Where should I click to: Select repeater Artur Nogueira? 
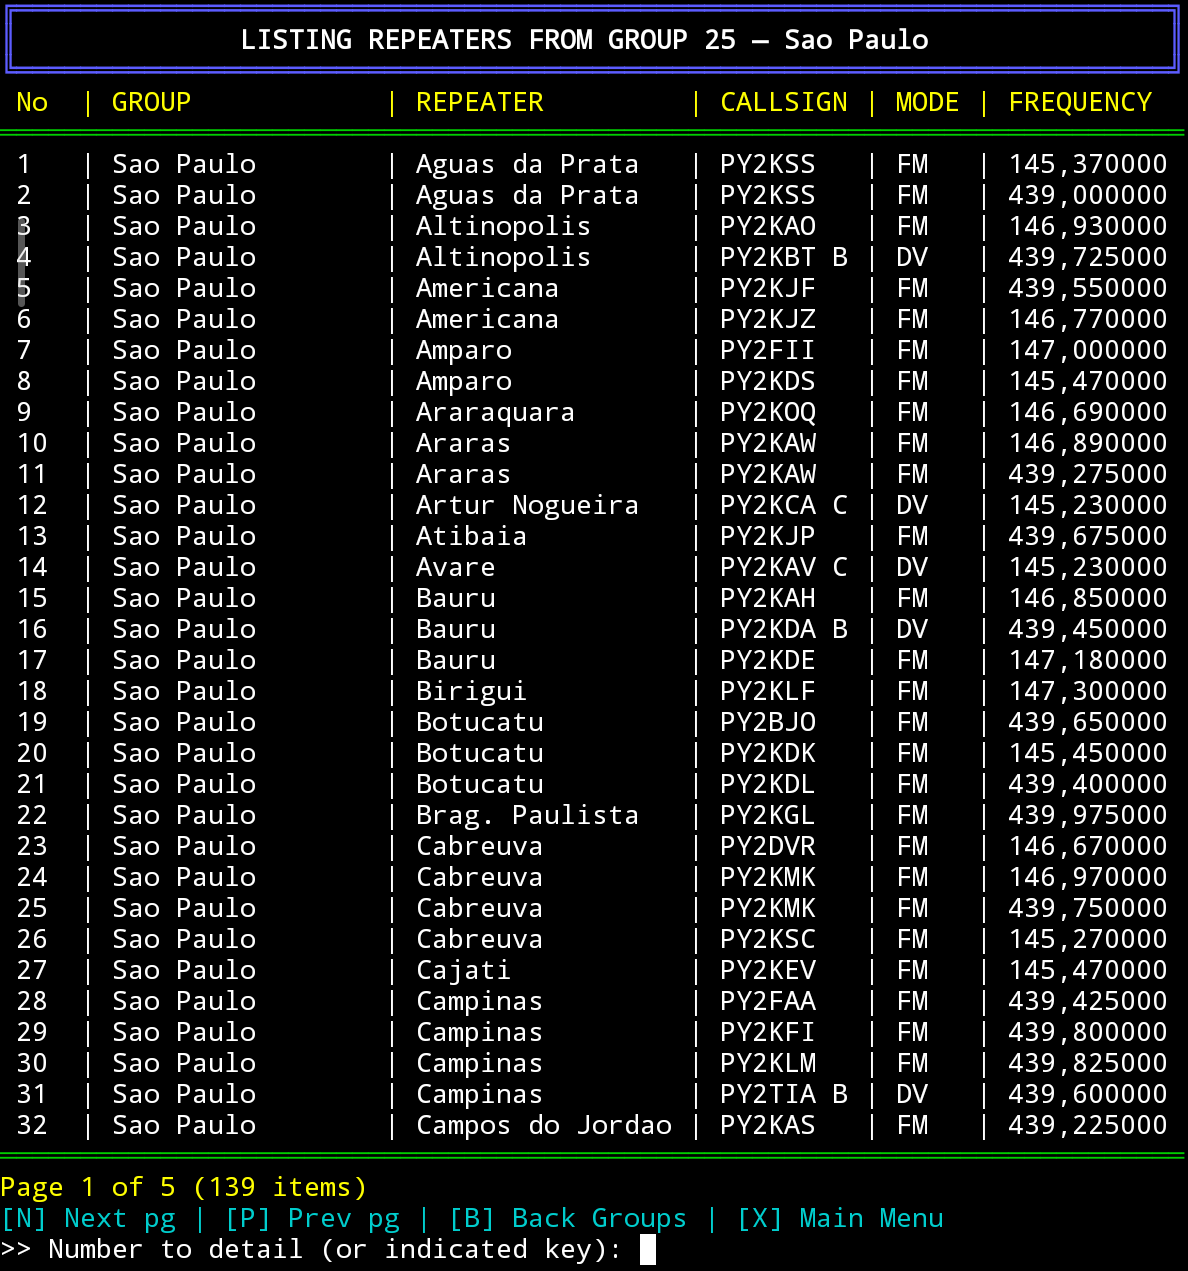click(527, 505)
